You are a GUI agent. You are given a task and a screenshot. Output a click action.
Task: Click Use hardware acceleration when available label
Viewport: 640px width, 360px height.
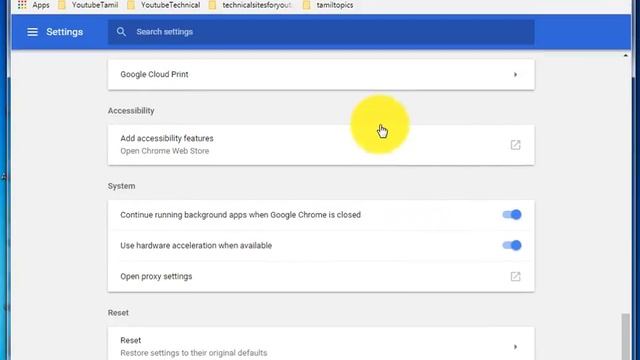196,245
